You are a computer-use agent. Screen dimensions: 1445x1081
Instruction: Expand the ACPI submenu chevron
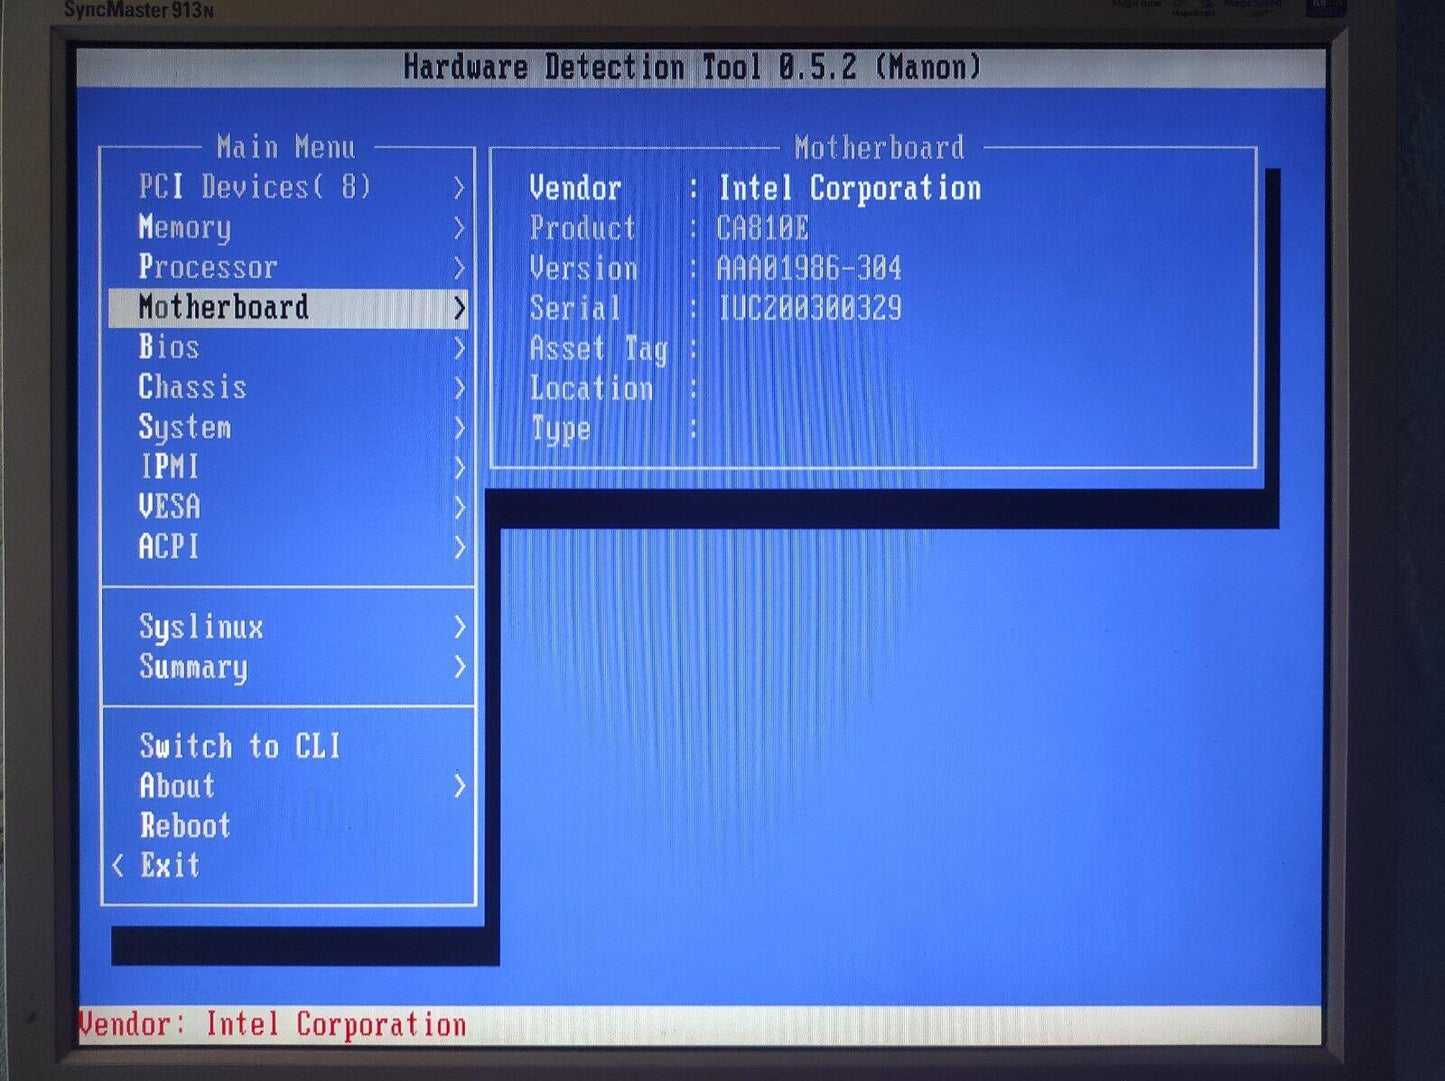pos(459,547)
